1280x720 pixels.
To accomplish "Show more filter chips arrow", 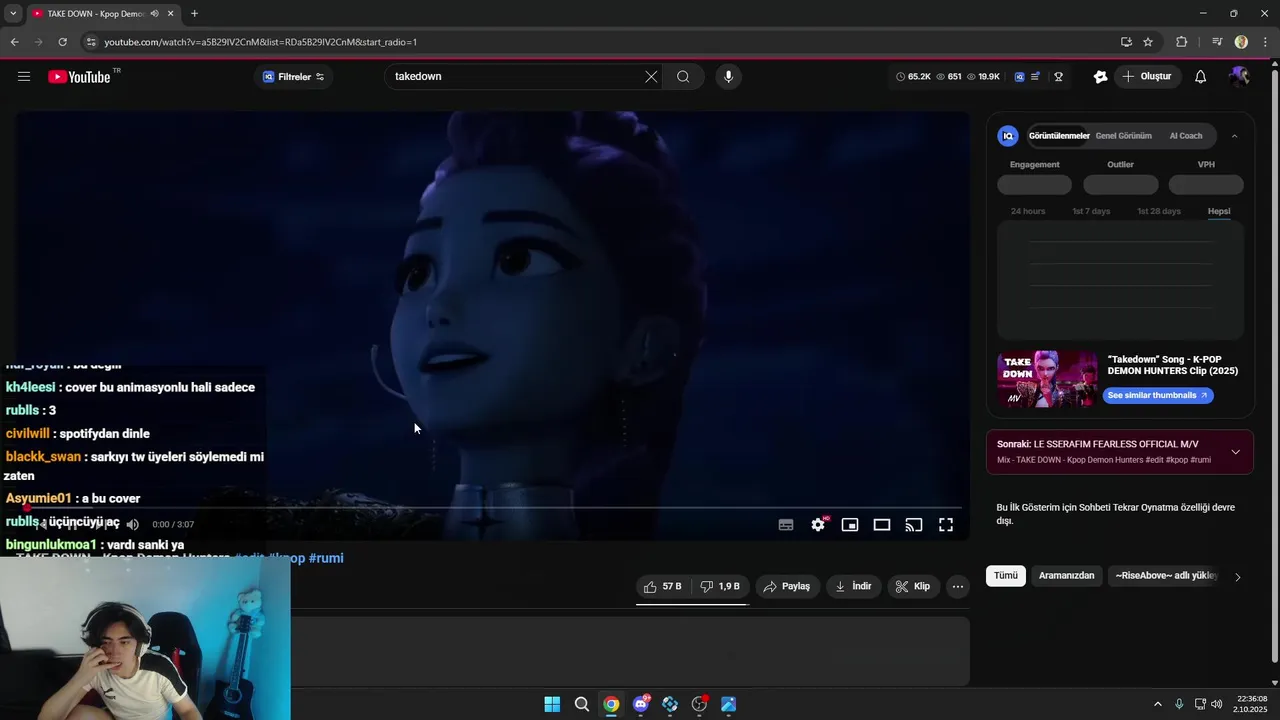I will [1237, 577].
